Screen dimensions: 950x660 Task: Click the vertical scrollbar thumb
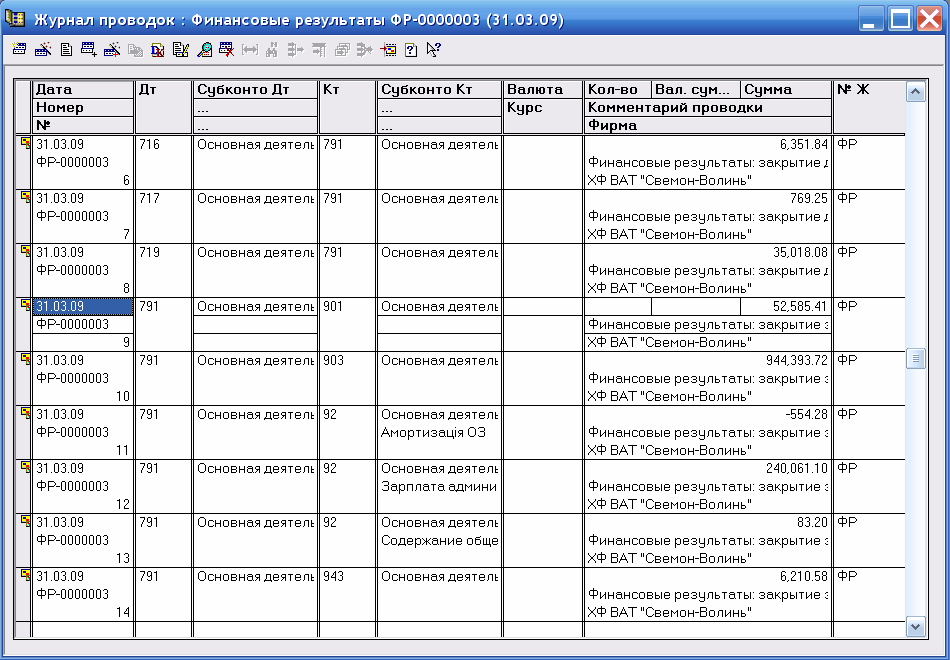click(x=915, y=358)
